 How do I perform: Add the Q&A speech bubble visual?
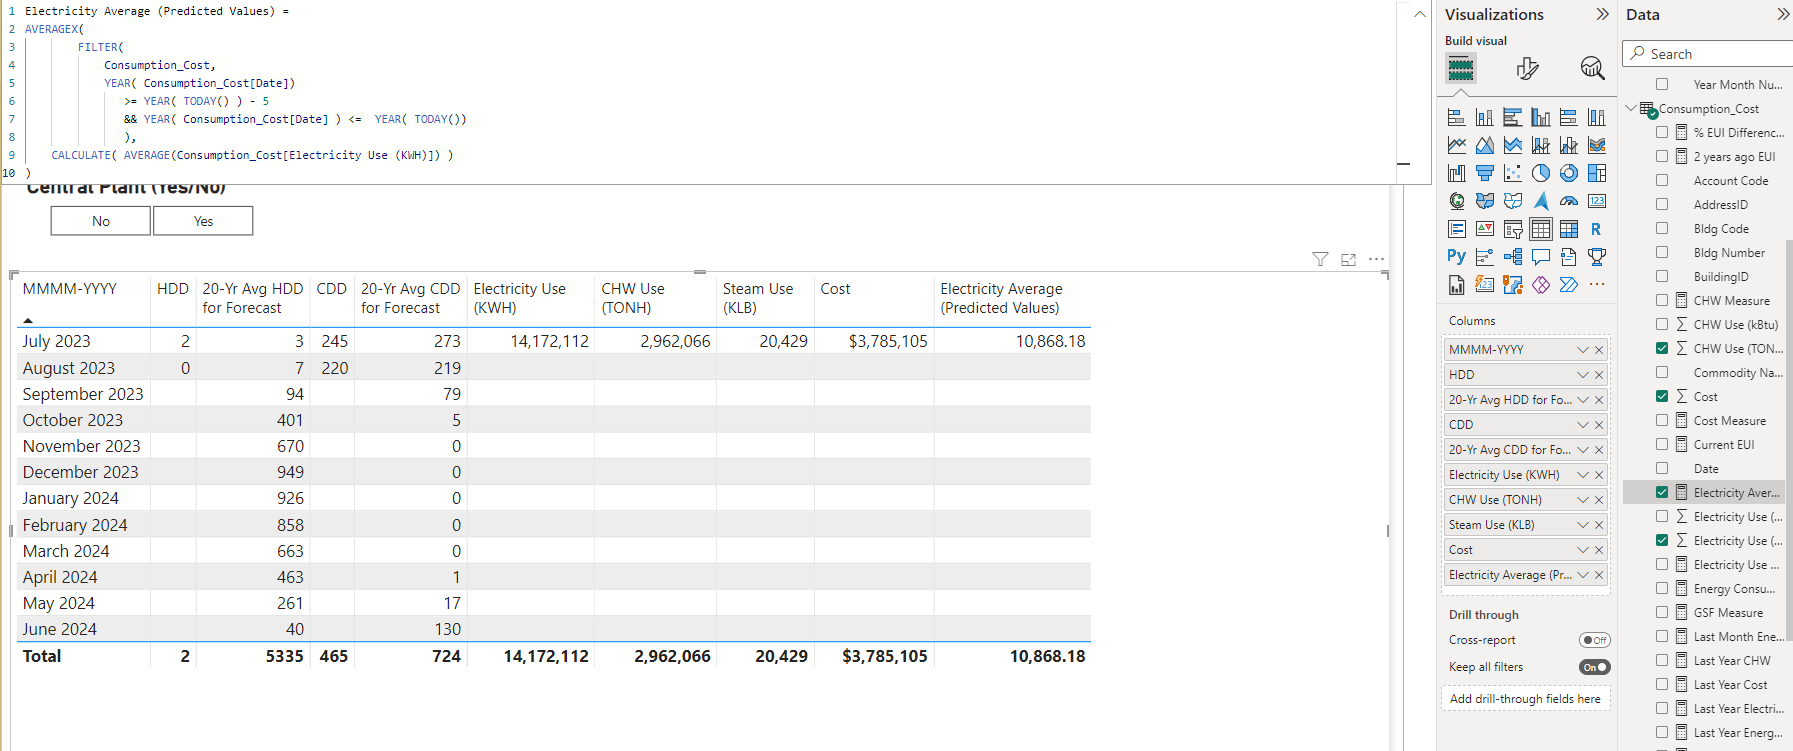click(x=1541, y=257)
